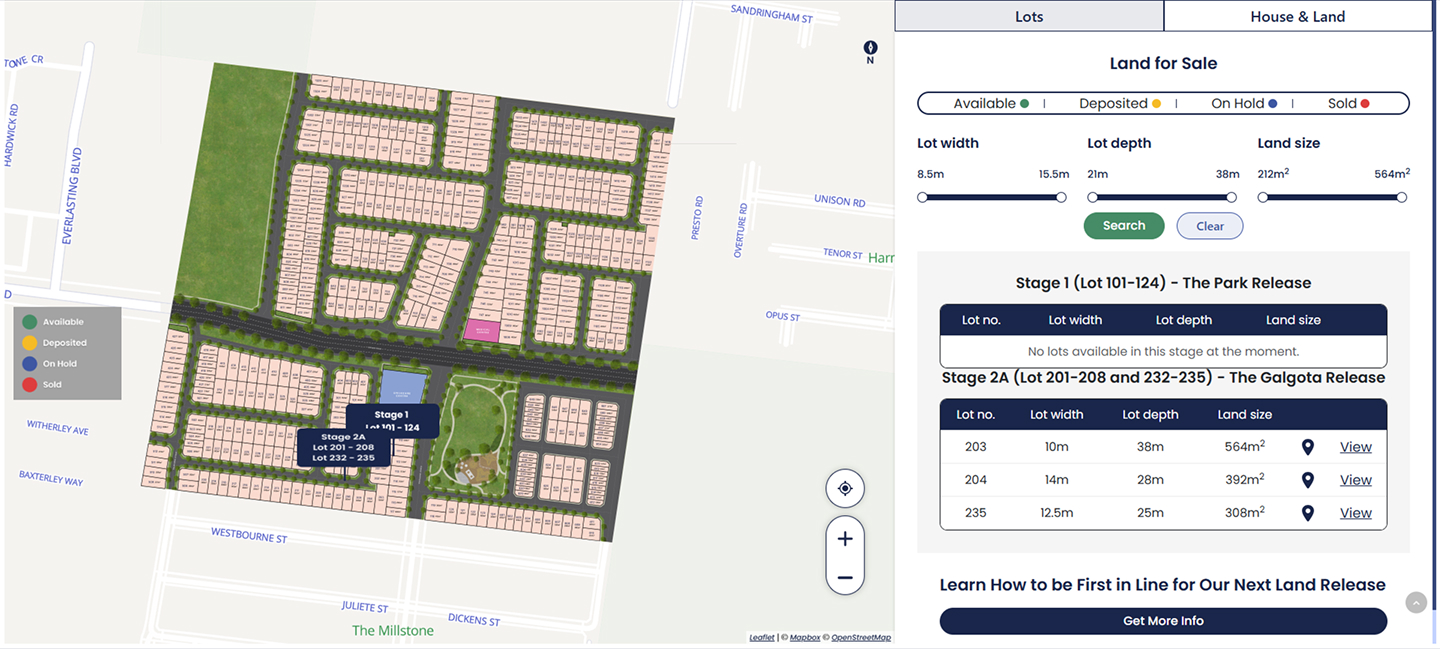Switch to the Lots tab
This screenshot has height=649, width=1440.
coord(1029,16)
